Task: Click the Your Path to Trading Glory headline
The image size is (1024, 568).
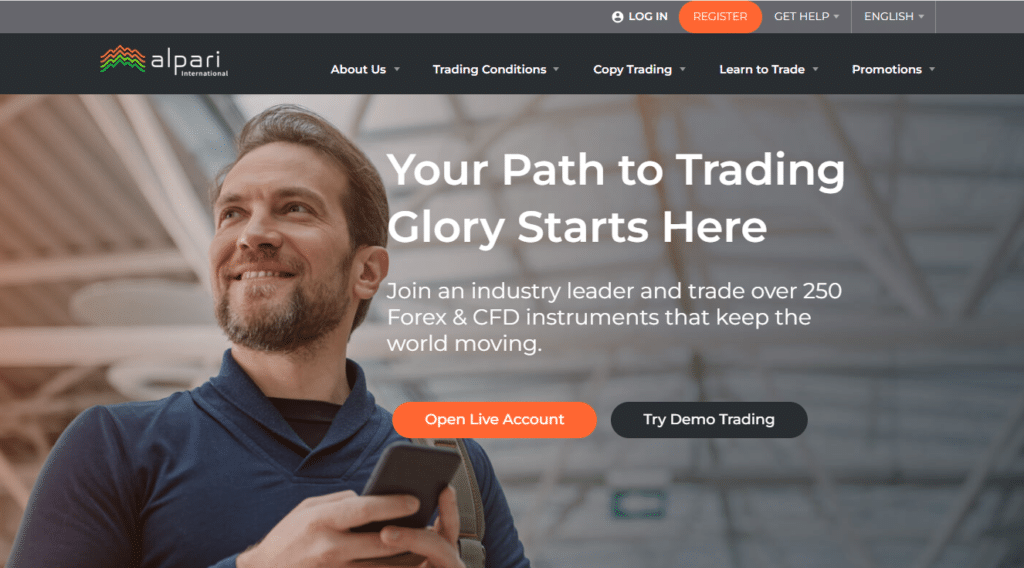Action: click(x=616, y=198)
